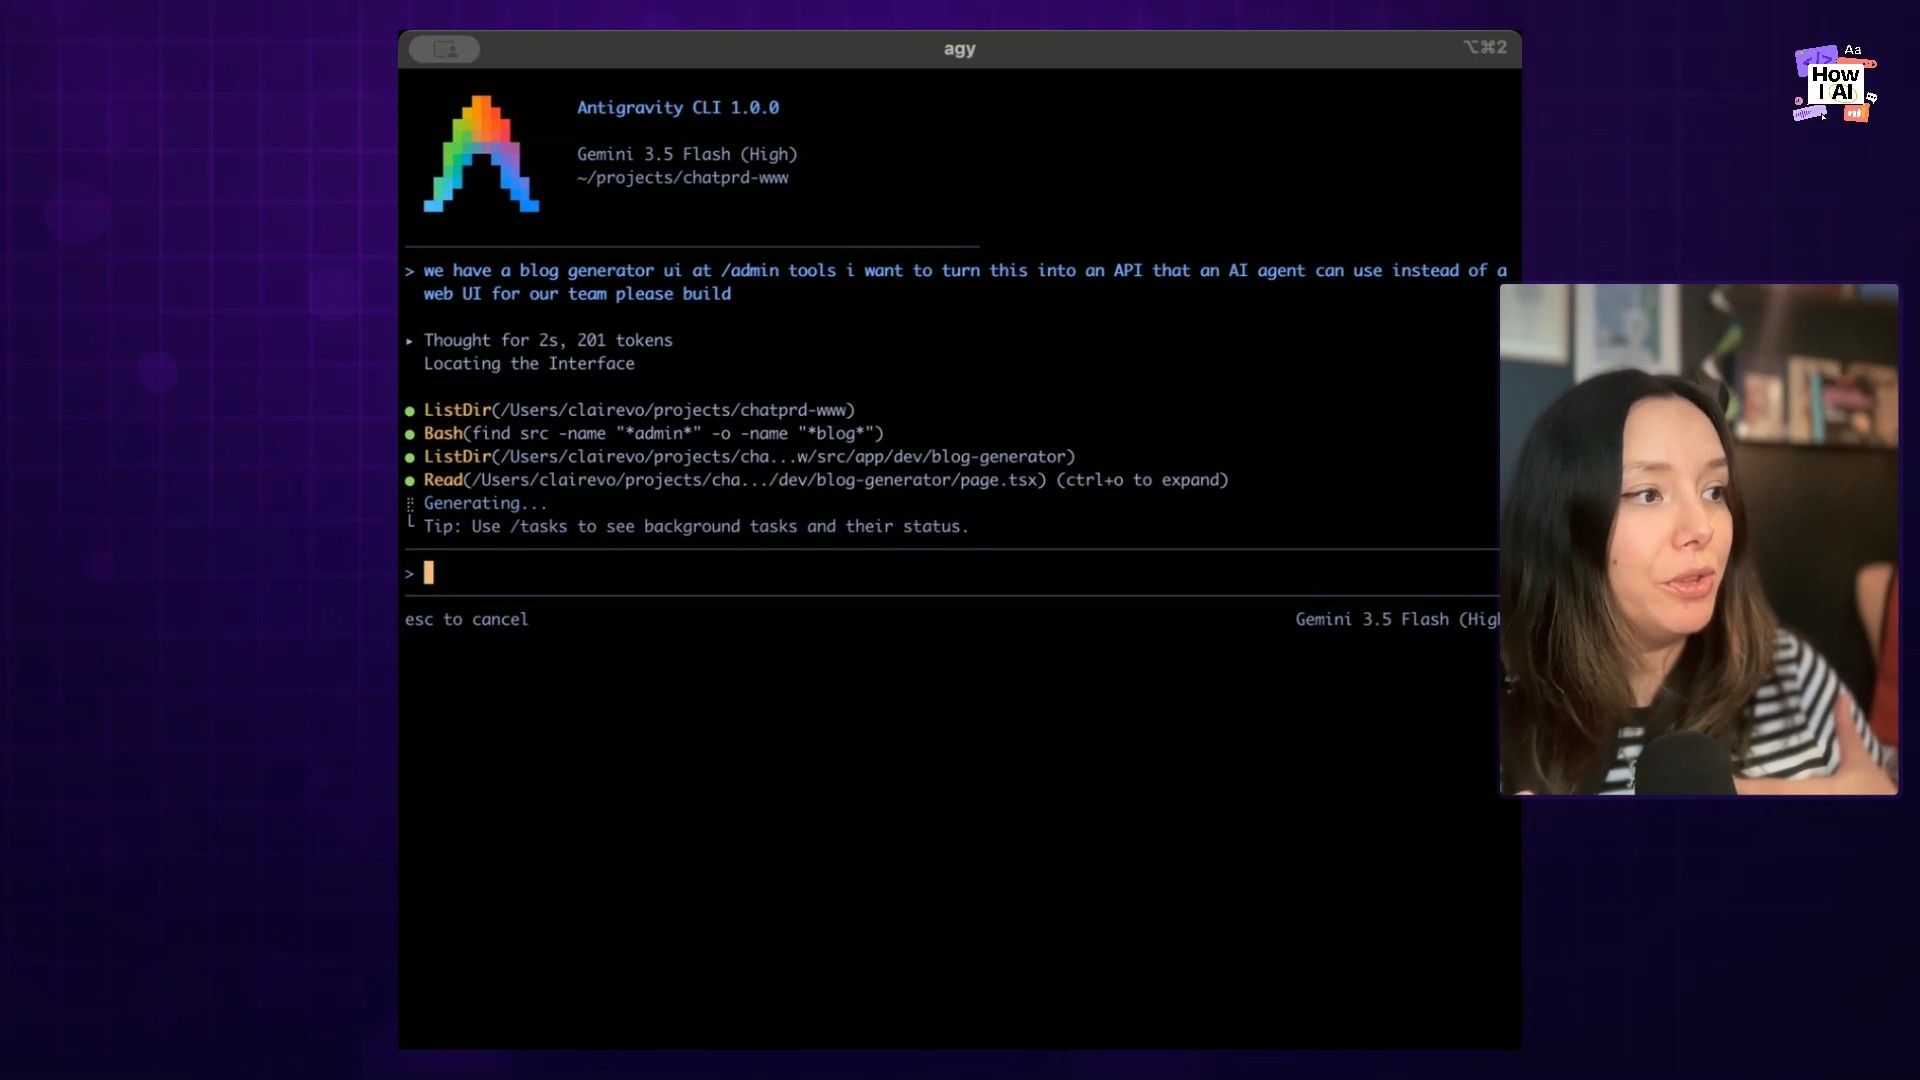
Task: Click 'Antigravity CLI 1.0.0' header text
Action: tap(678, 107)
